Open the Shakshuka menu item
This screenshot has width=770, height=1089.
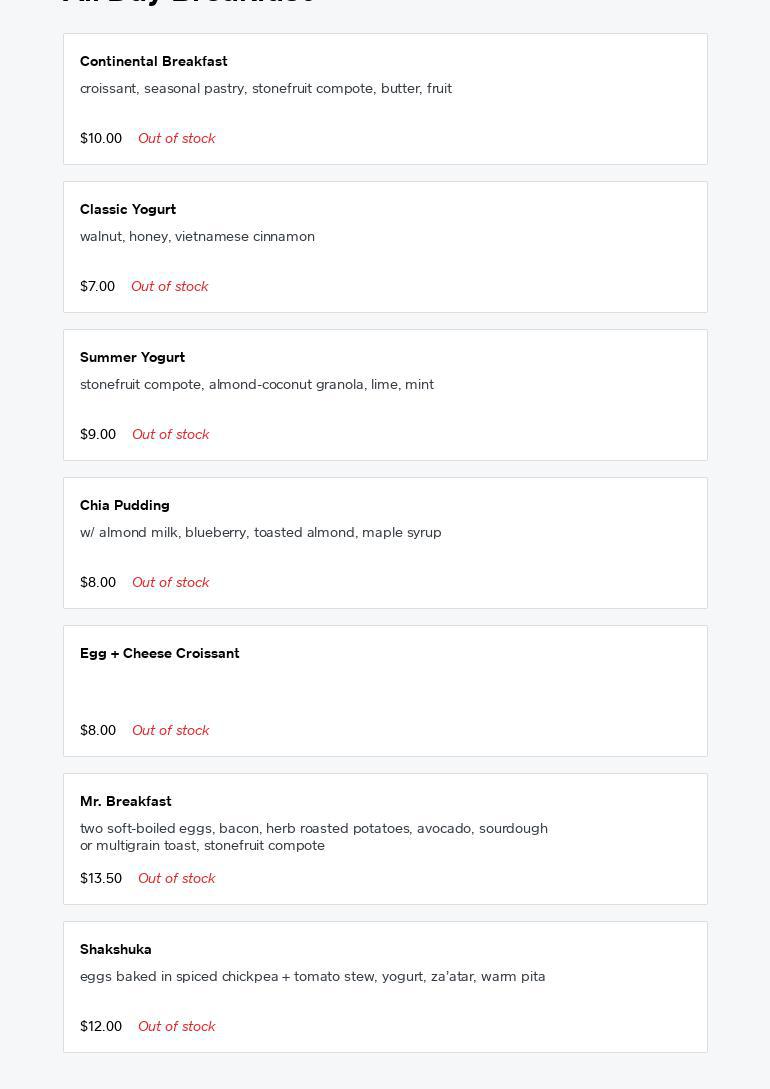pos(385,987)
